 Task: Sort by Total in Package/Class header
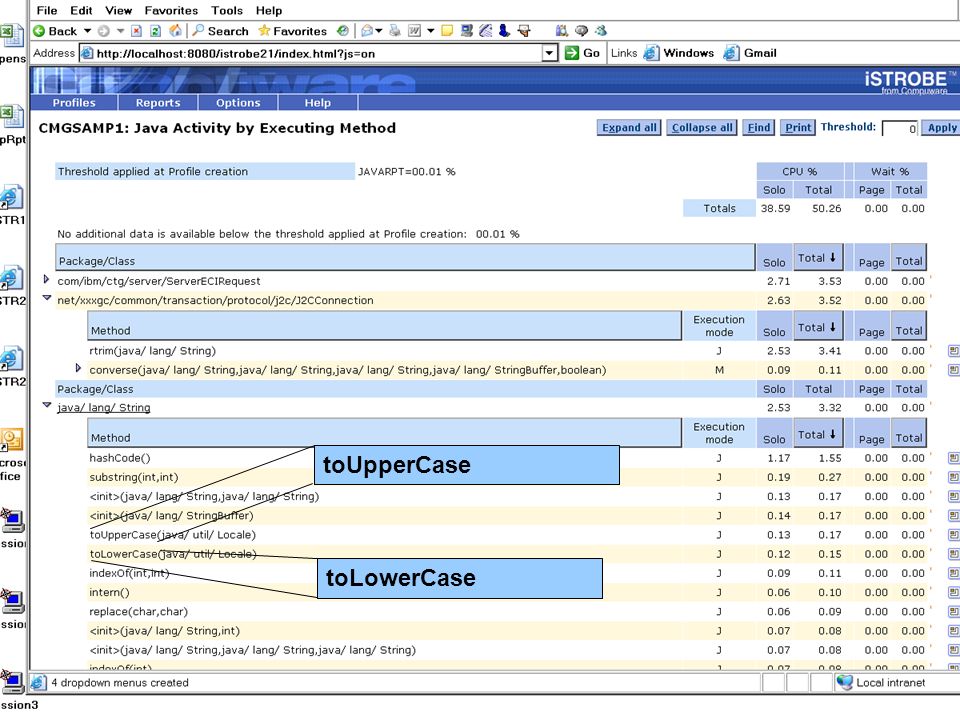click(x=817, y=258)
